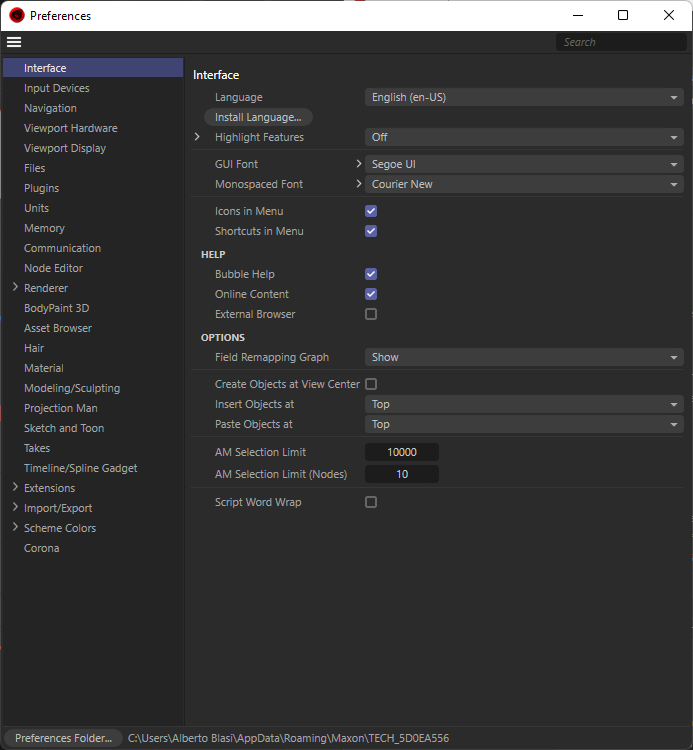Viewport: 693px width, 750px height.
Task: Maximize the Preferences window
Action: [623, 15]
